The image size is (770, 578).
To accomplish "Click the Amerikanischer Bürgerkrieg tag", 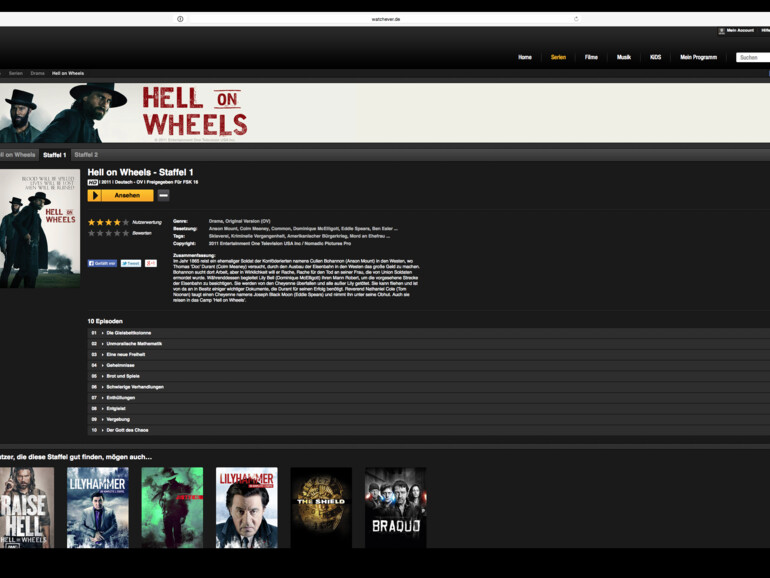I will [x=317, y=236].
